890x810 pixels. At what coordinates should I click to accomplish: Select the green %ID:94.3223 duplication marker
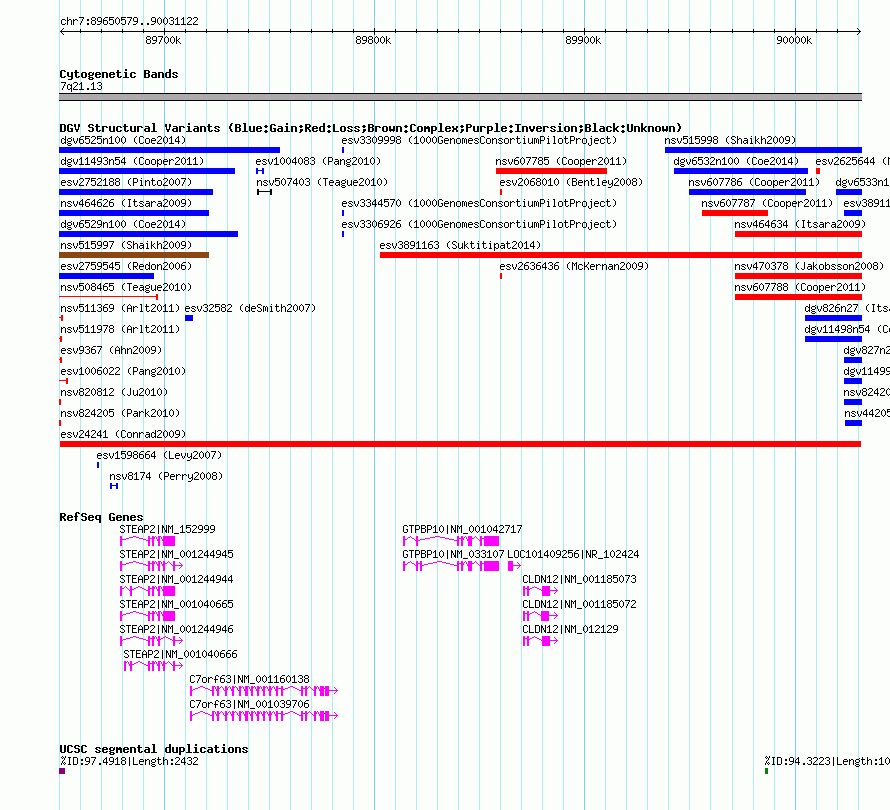(x=766, y=771)
